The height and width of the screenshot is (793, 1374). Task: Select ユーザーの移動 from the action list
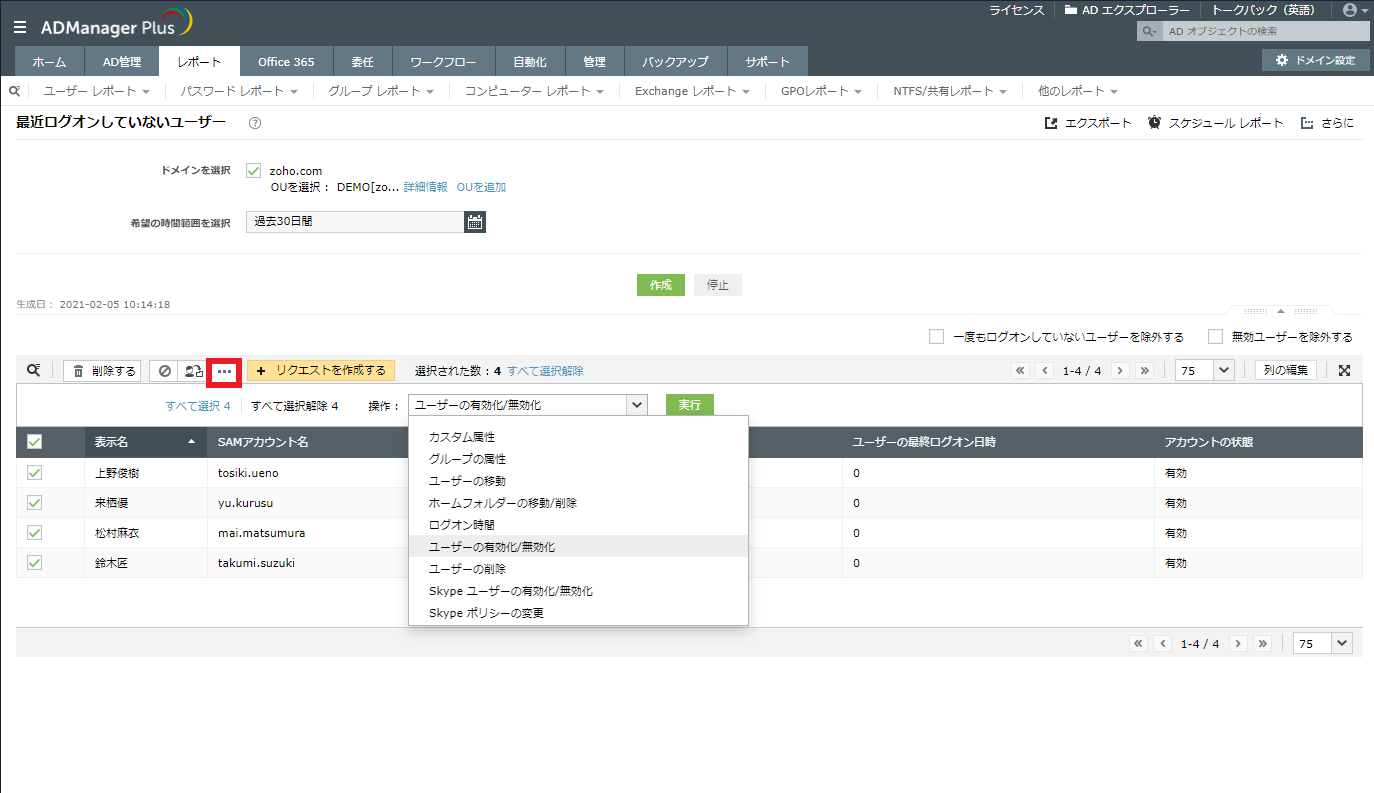pos(467,481)
